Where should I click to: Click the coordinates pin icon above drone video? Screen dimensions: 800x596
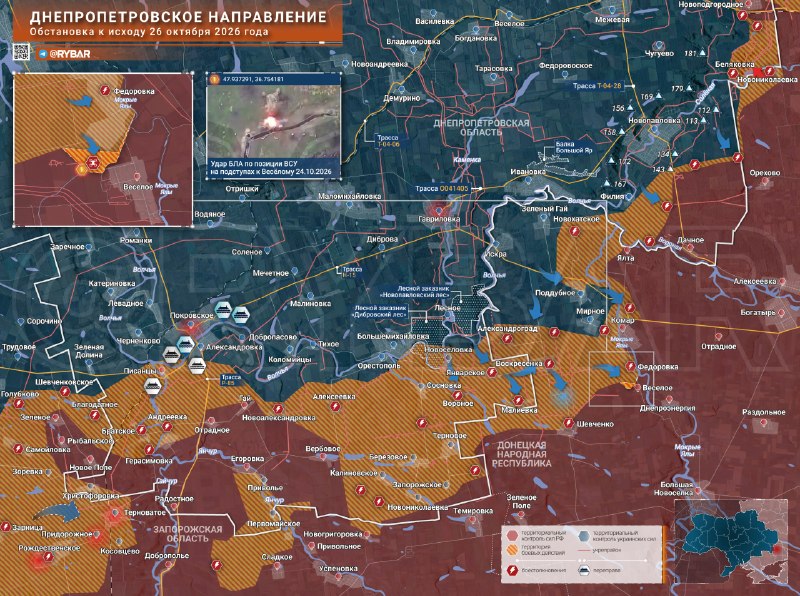pos(214,79)
